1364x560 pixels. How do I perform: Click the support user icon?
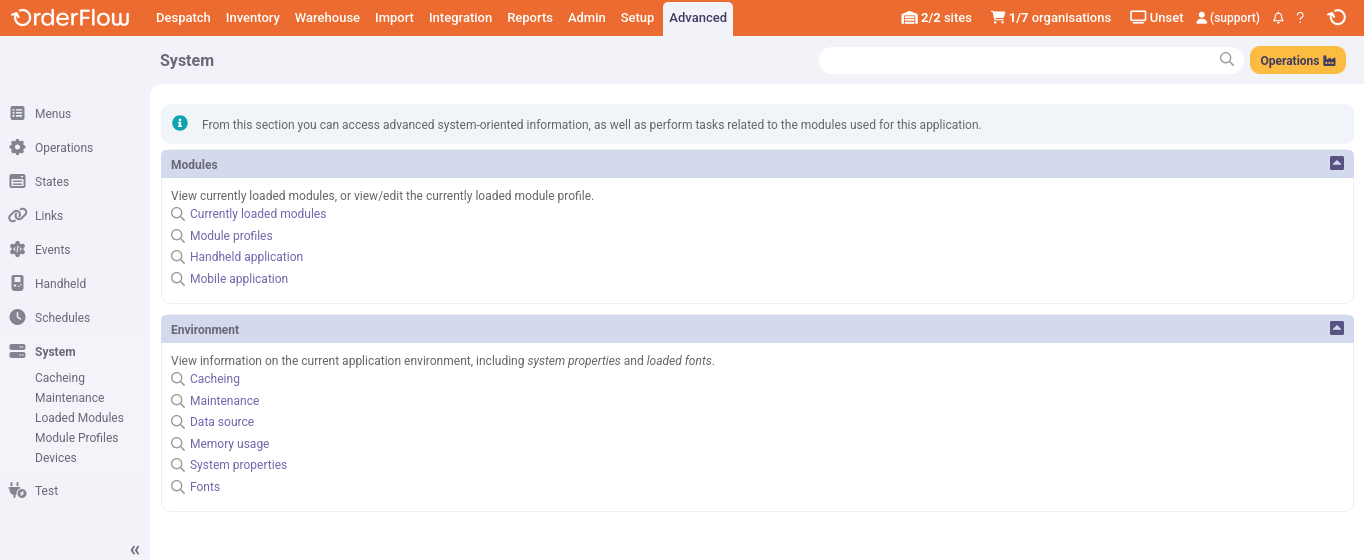tap(1202, 18)
